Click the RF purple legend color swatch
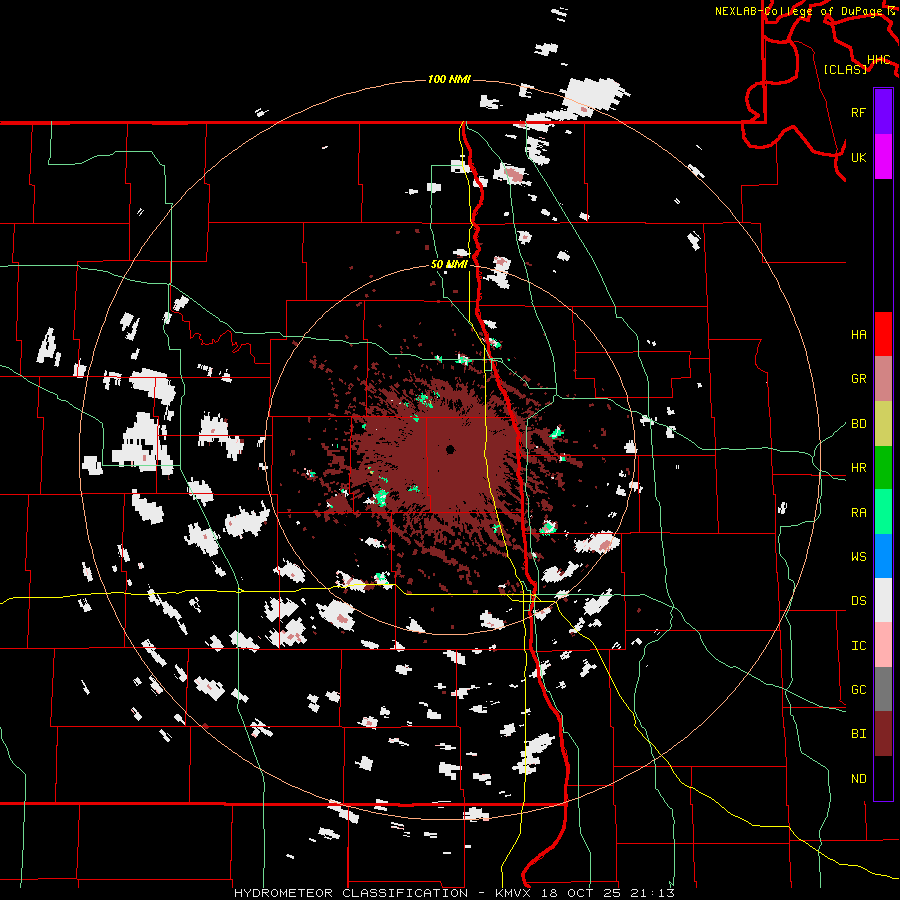This screenshot has height=900, width=900. coord(883,112)
